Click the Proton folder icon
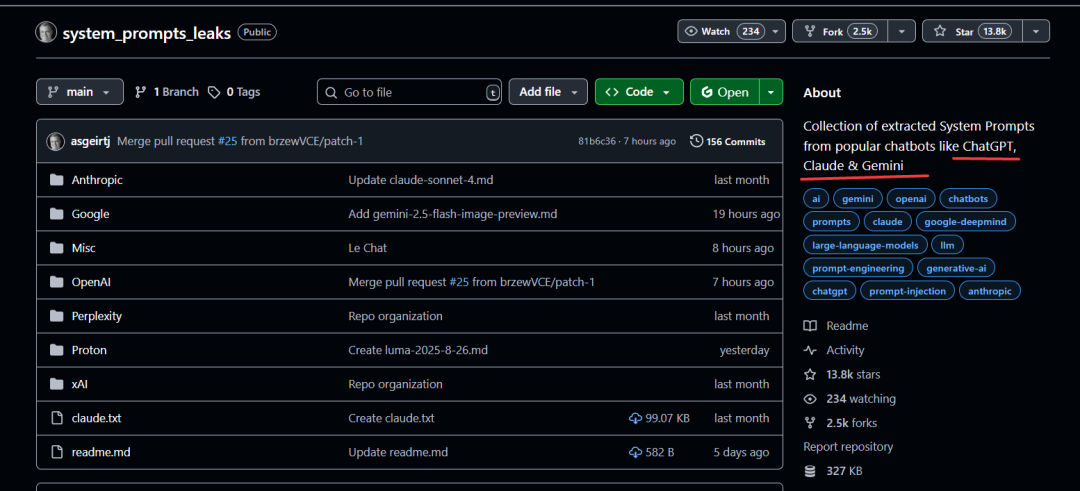 [56, 350]
